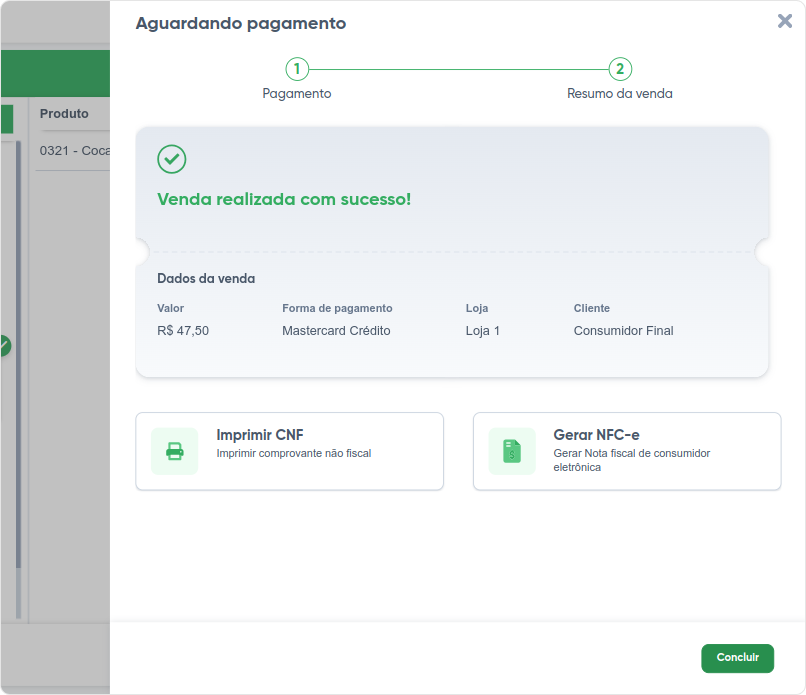Click the Valor label
The width and height of the screenshot is (806, 695).
171,308
